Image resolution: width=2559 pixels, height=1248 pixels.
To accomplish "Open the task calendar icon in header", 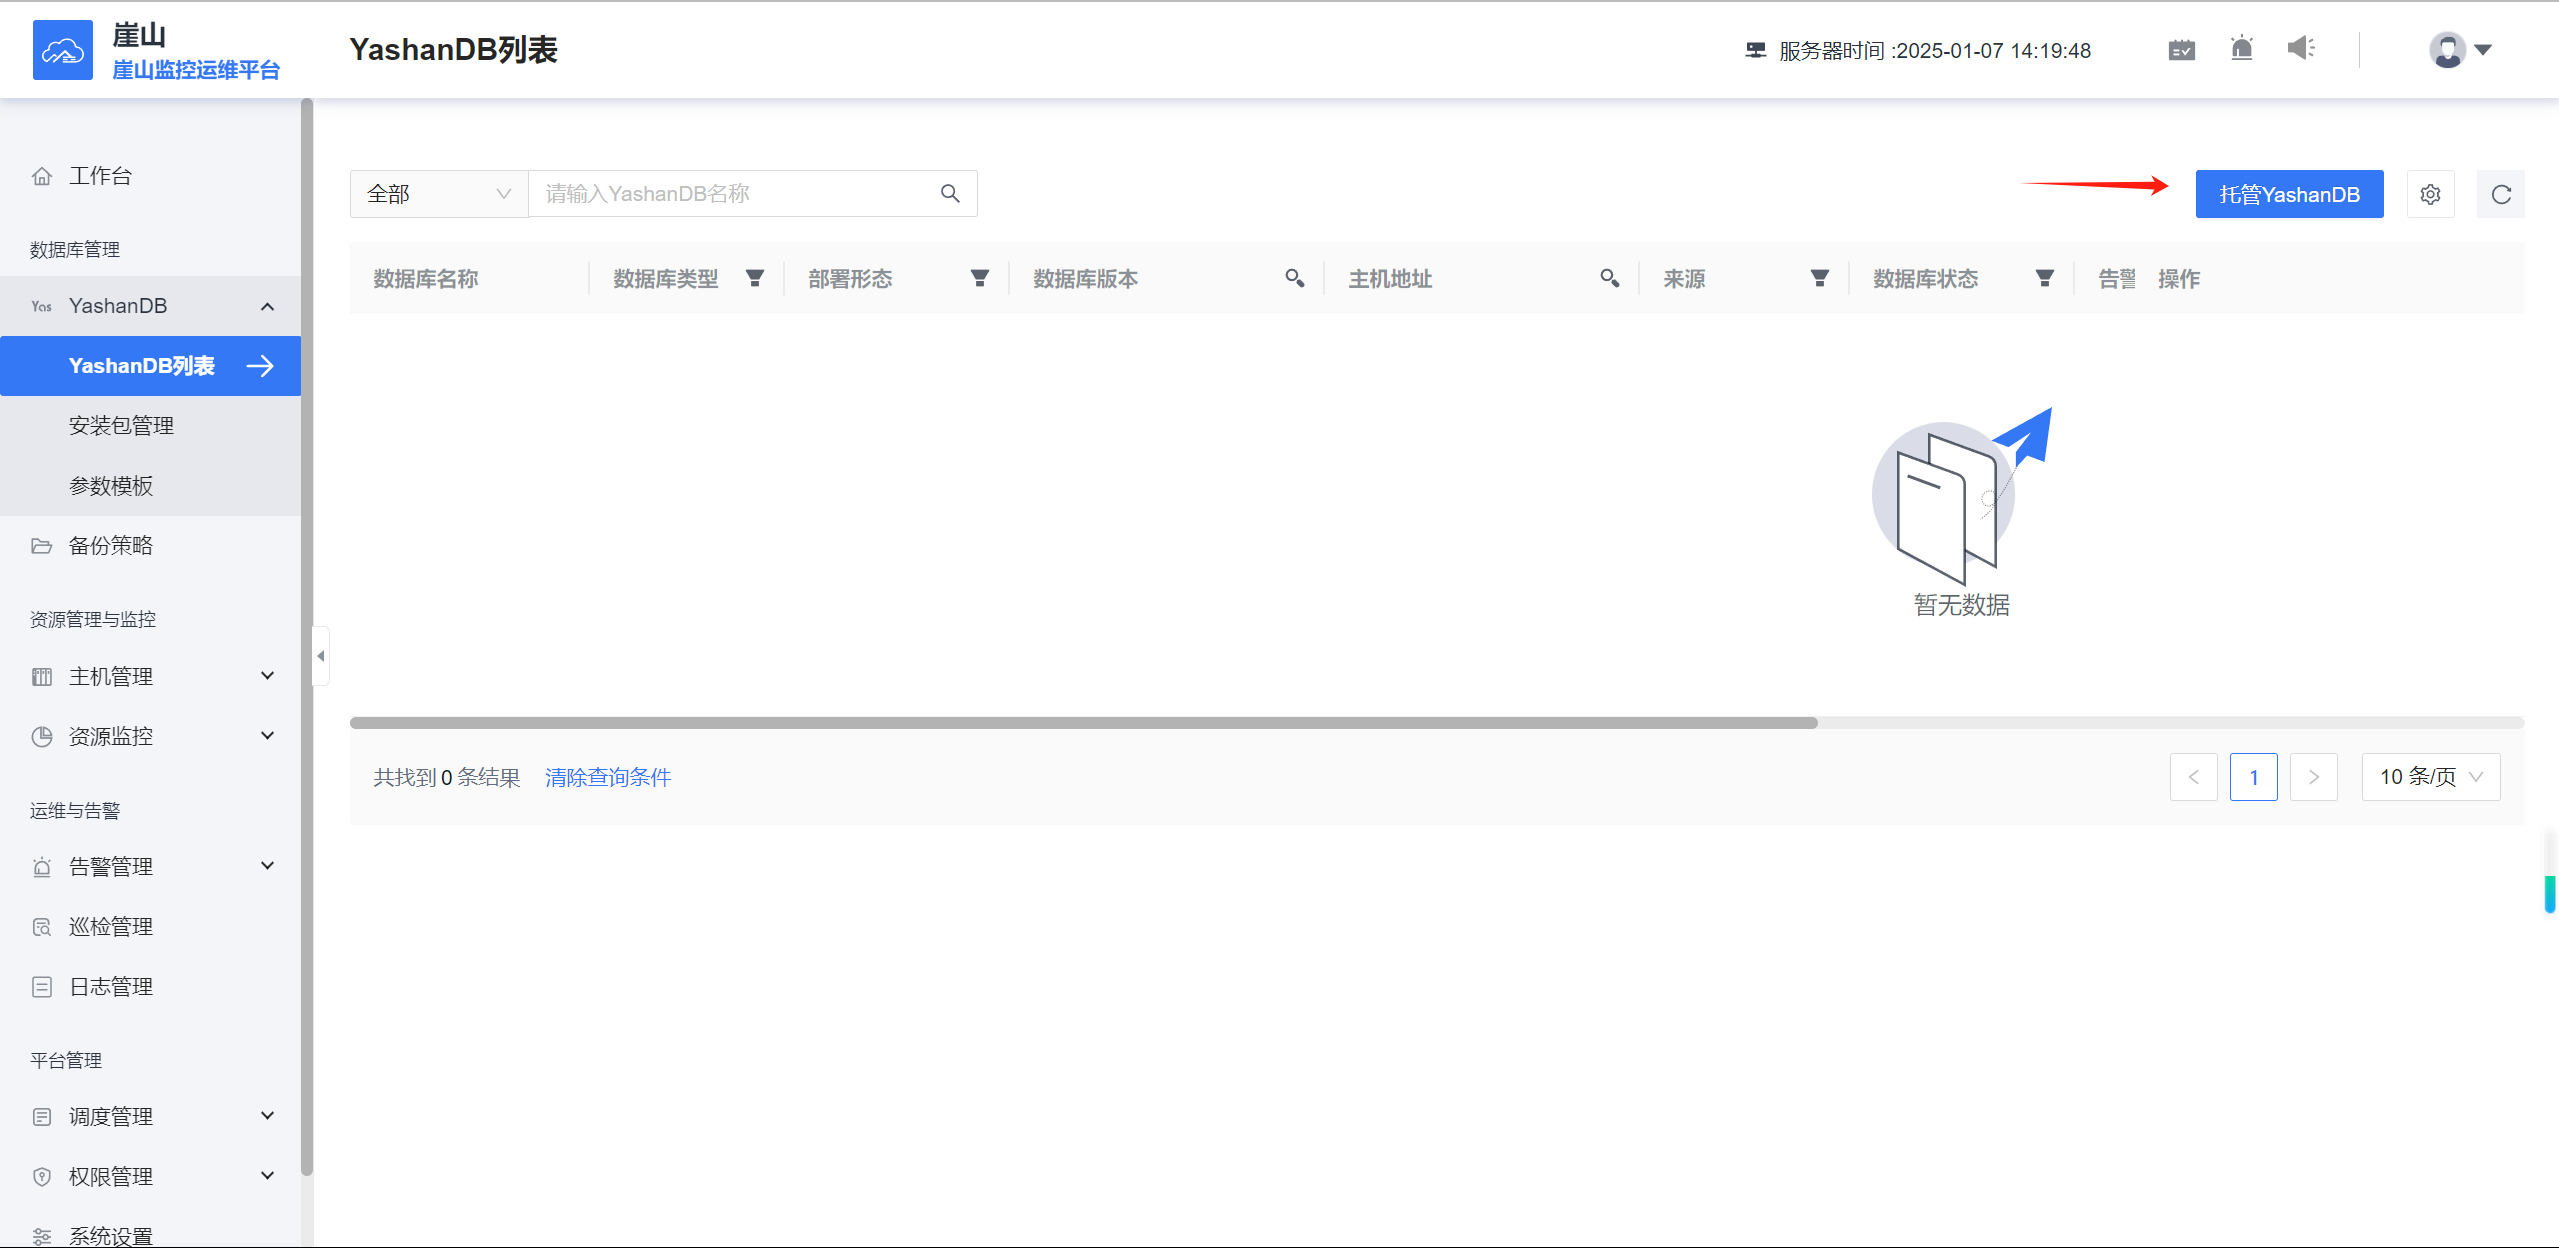I will pyautogui.click(x=2181, y=49).
